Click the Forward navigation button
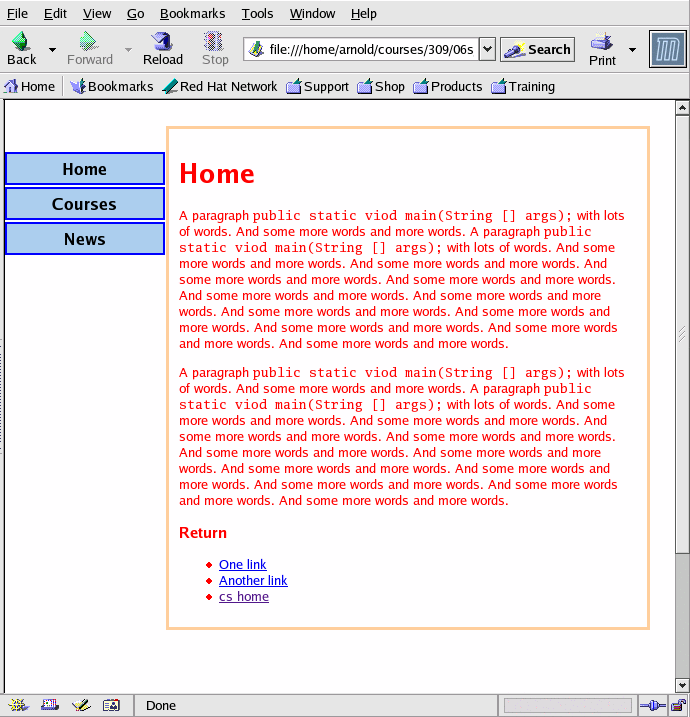 [90, 48]
